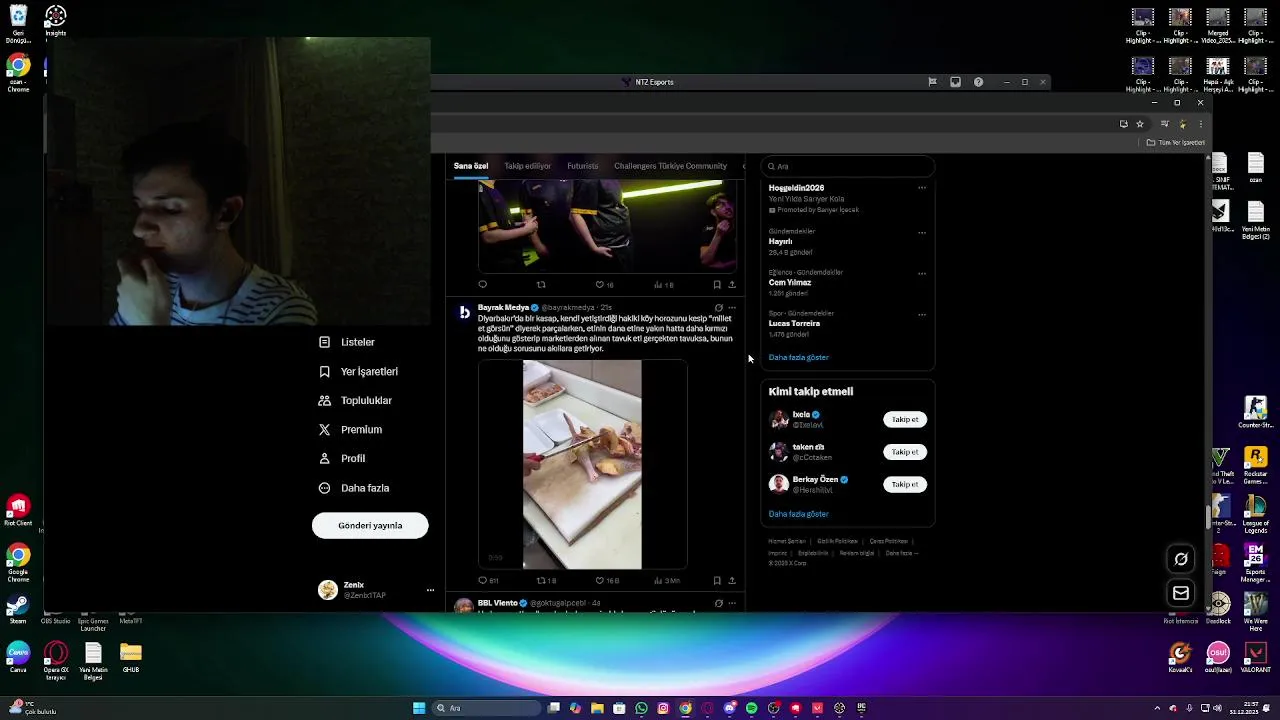Show more trends via Daha fazla göster

799,357
